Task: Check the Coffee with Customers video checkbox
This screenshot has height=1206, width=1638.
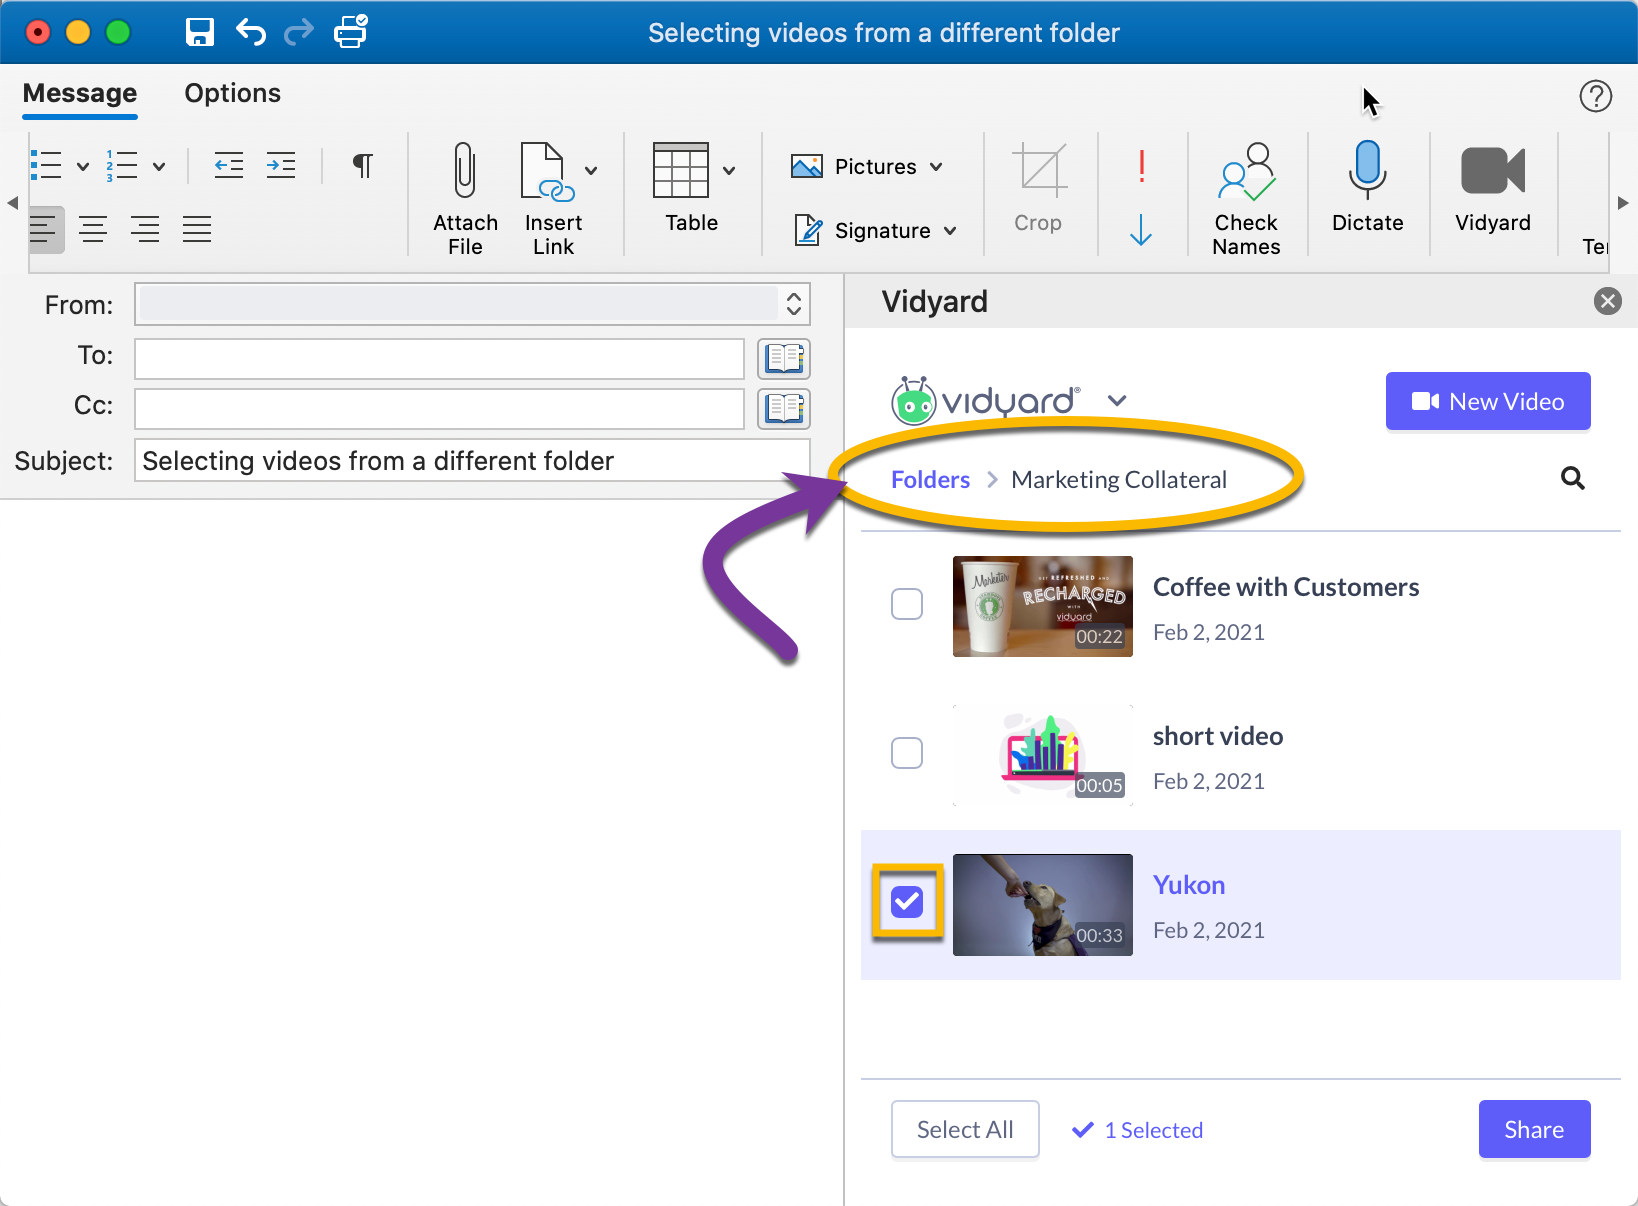Action: [x=907, y=604]
